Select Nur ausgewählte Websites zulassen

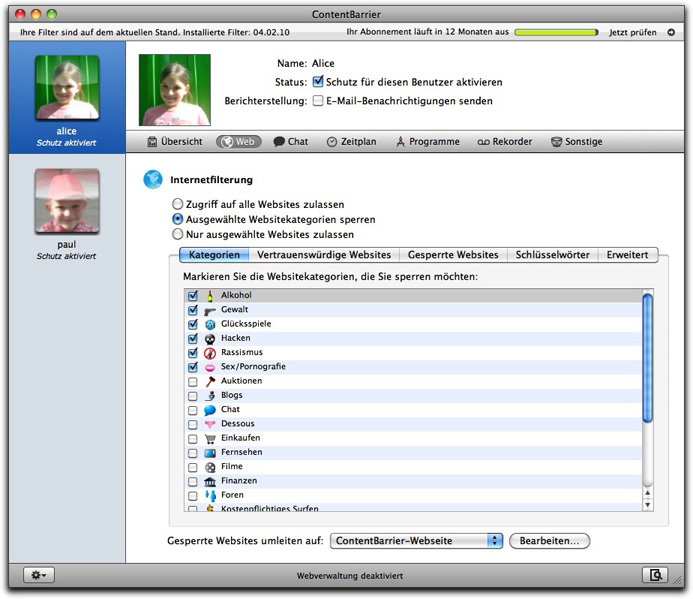[177, 234]
